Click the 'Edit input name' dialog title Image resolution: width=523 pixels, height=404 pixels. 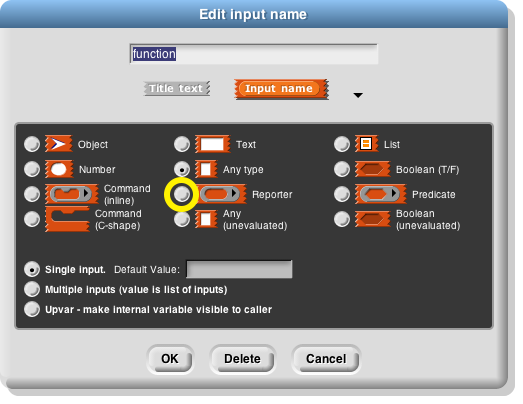253,14
